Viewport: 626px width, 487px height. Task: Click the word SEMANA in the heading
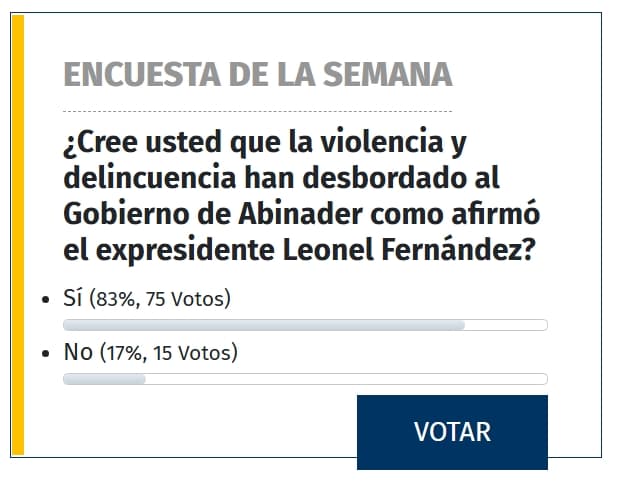click(388, 75)
